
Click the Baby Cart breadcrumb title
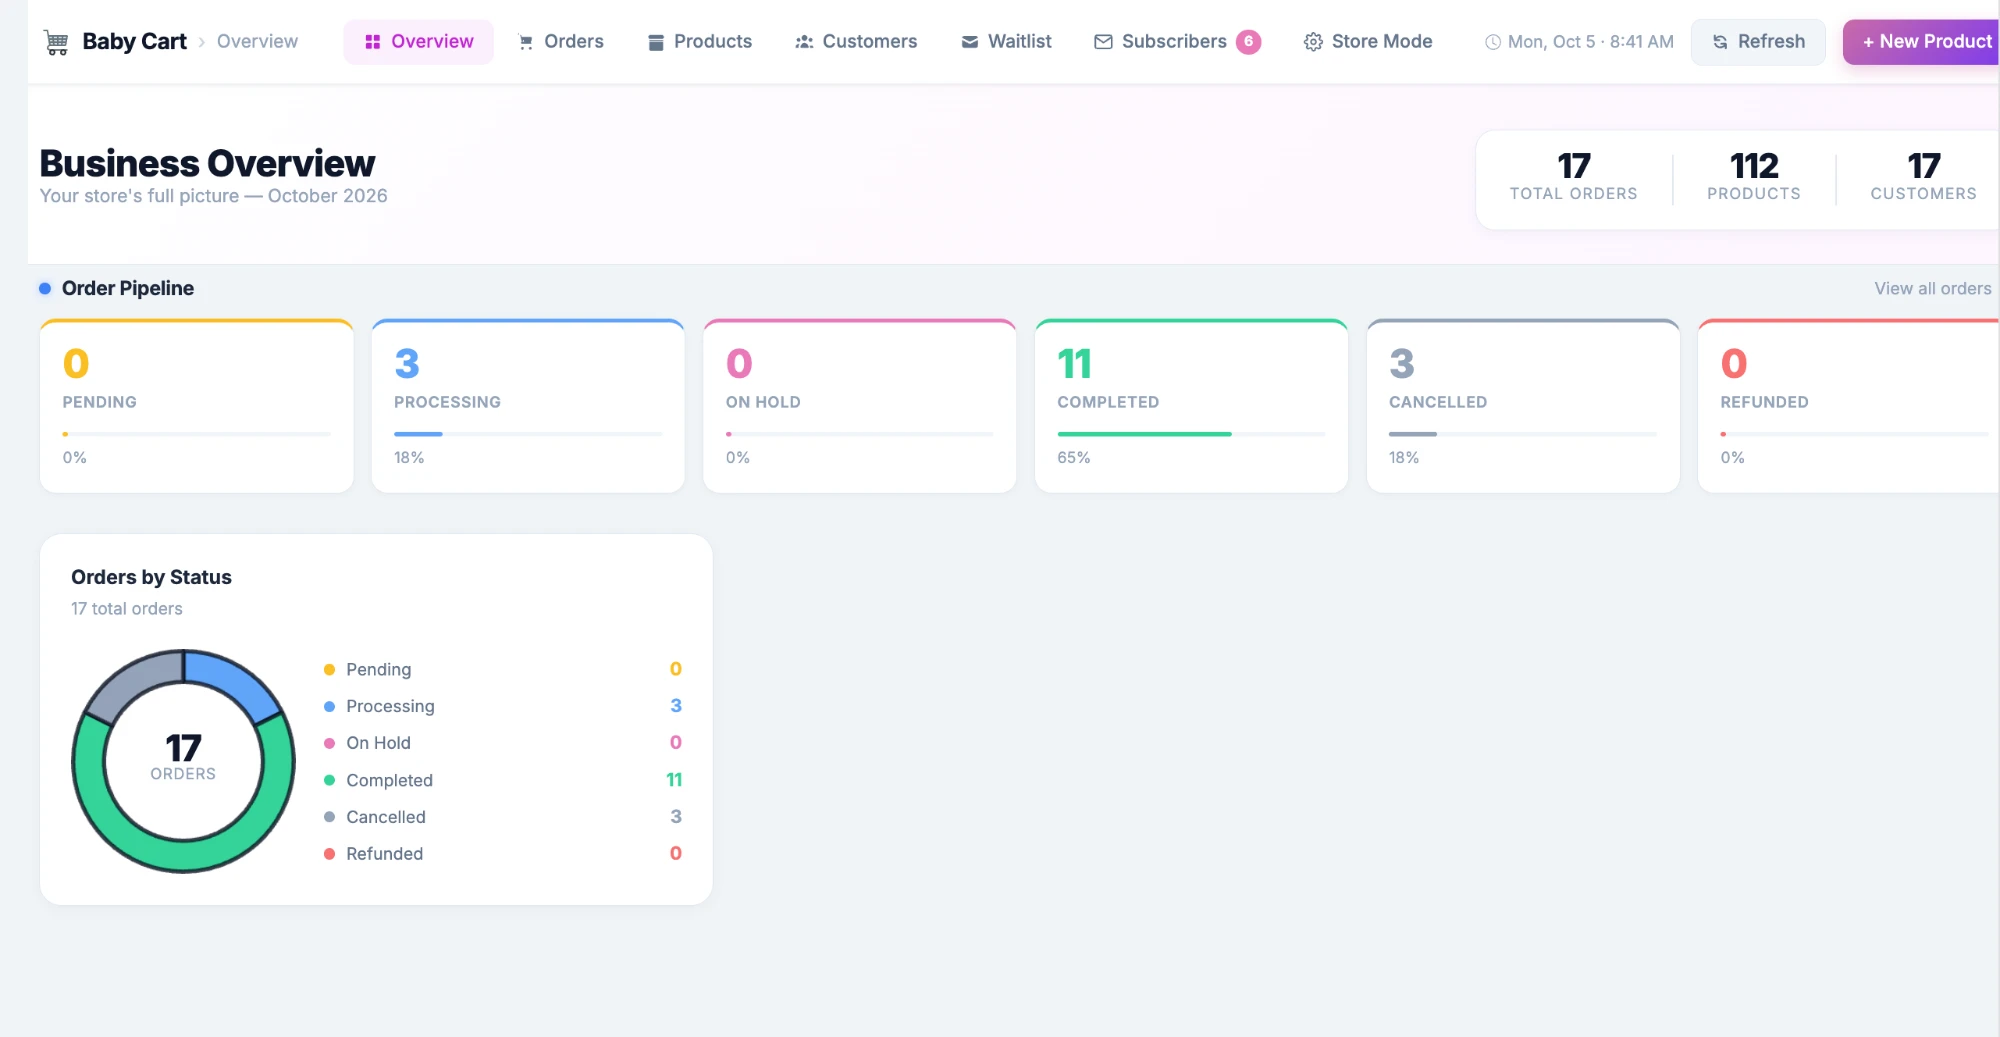point(134,42)
